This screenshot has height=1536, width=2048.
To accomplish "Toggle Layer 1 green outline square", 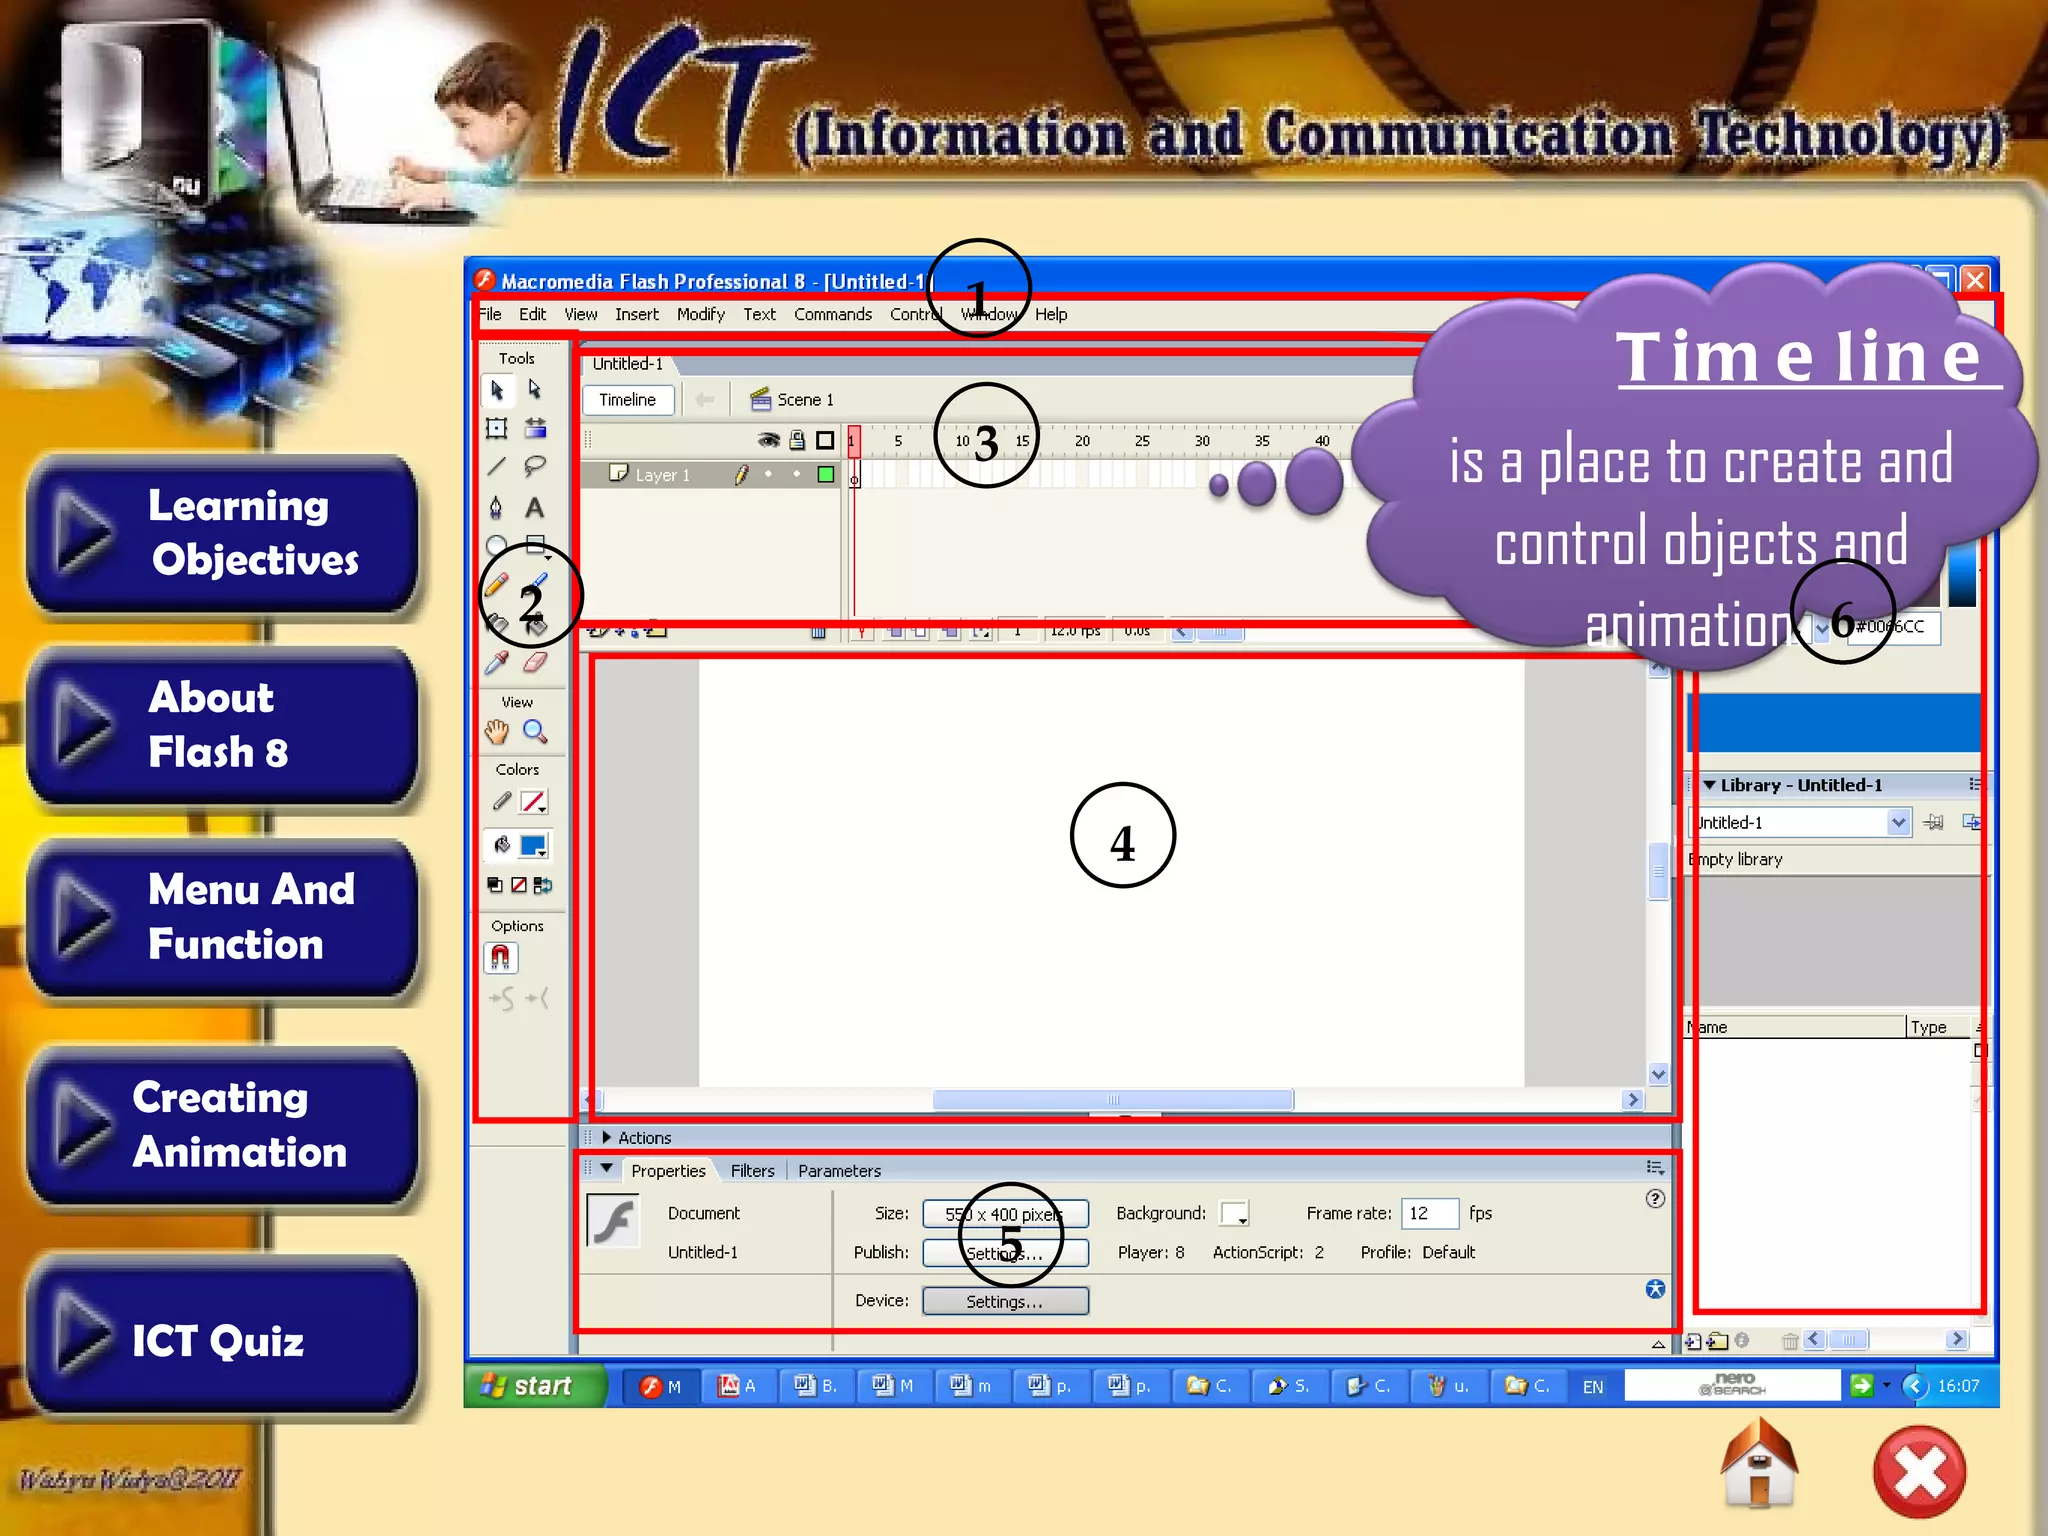I will pyautogui.click(x=826, y=475).
